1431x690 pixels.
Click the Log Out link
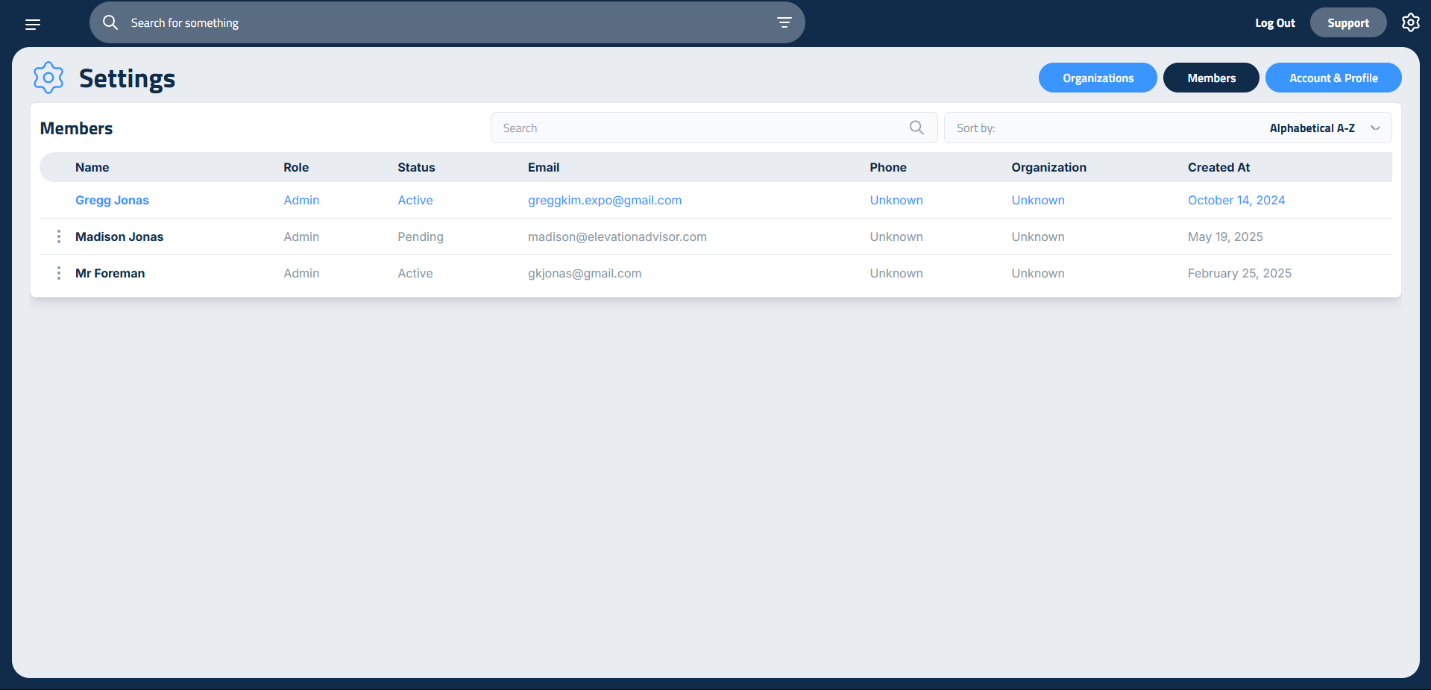[1275, 23]
